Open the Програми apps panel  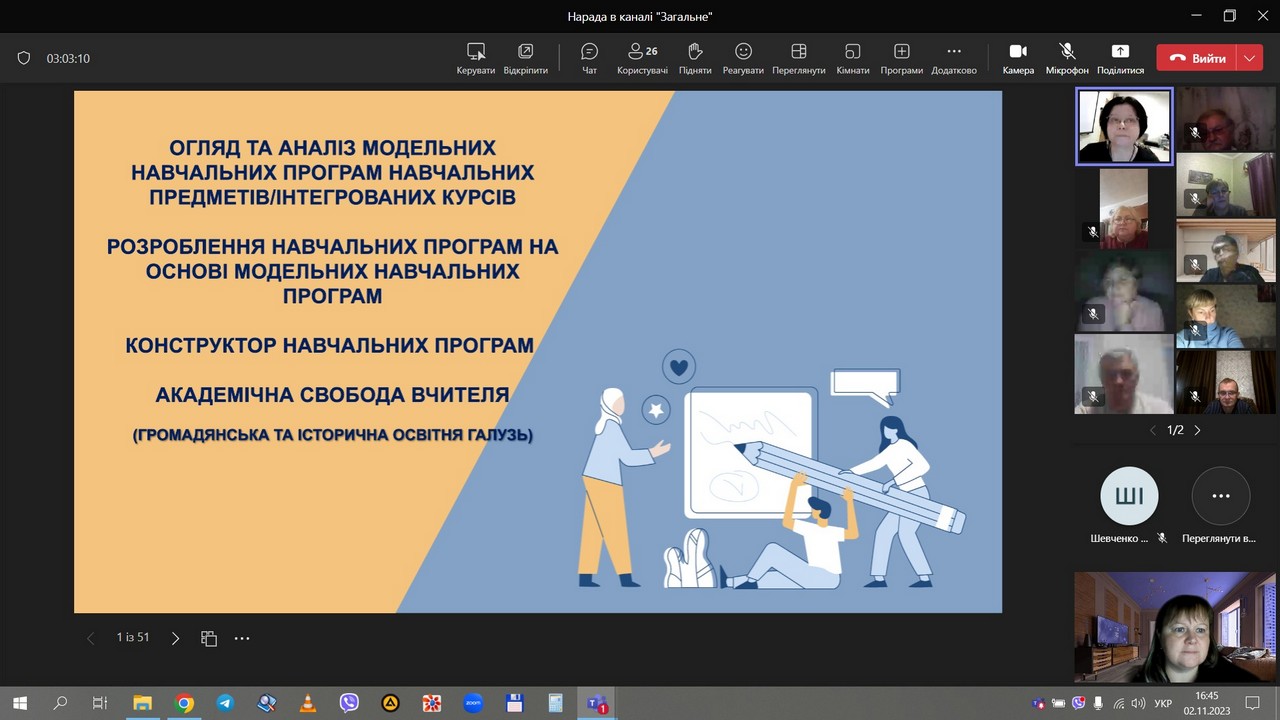coord(901,58)
